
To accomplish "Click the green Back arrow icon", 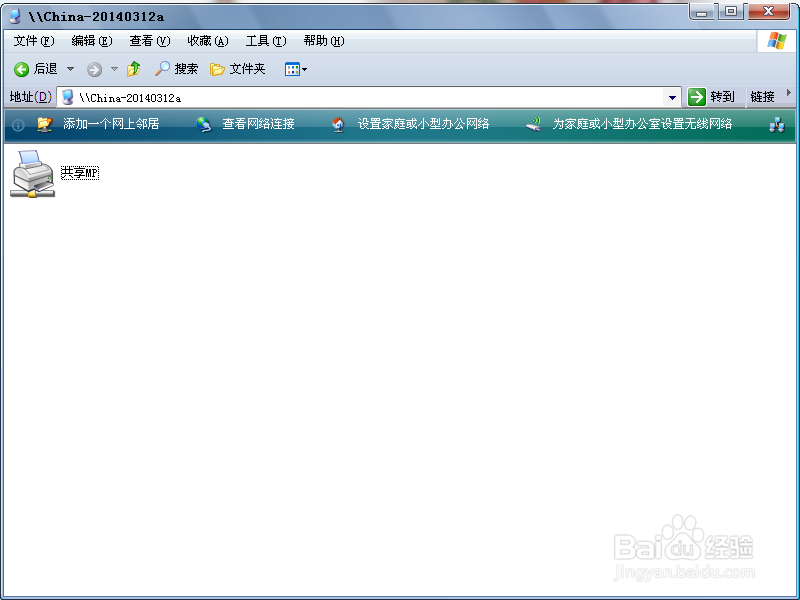I will (21, 69).
